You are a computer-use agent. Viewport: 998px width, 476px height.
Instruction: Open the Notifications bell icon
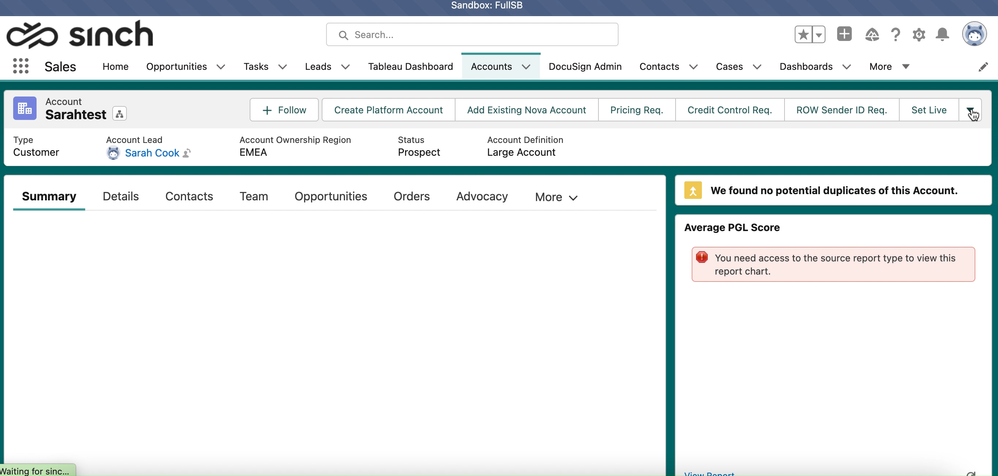coord(942,34)
